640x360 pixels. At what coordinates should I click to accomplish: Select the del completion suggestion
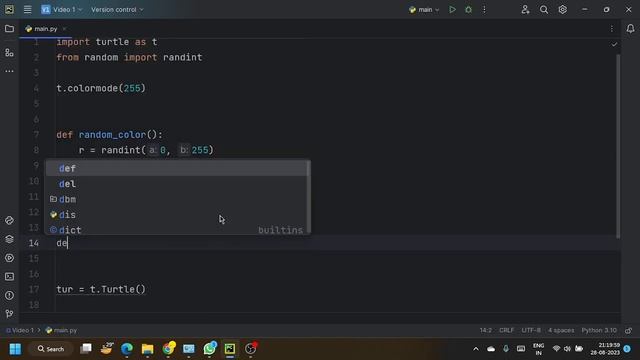point(176,184)
